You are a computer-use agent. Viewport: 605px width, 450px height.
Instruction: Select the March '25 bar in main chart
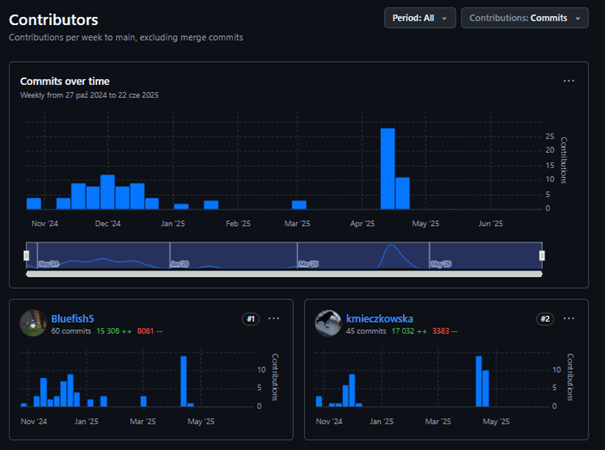299,204
